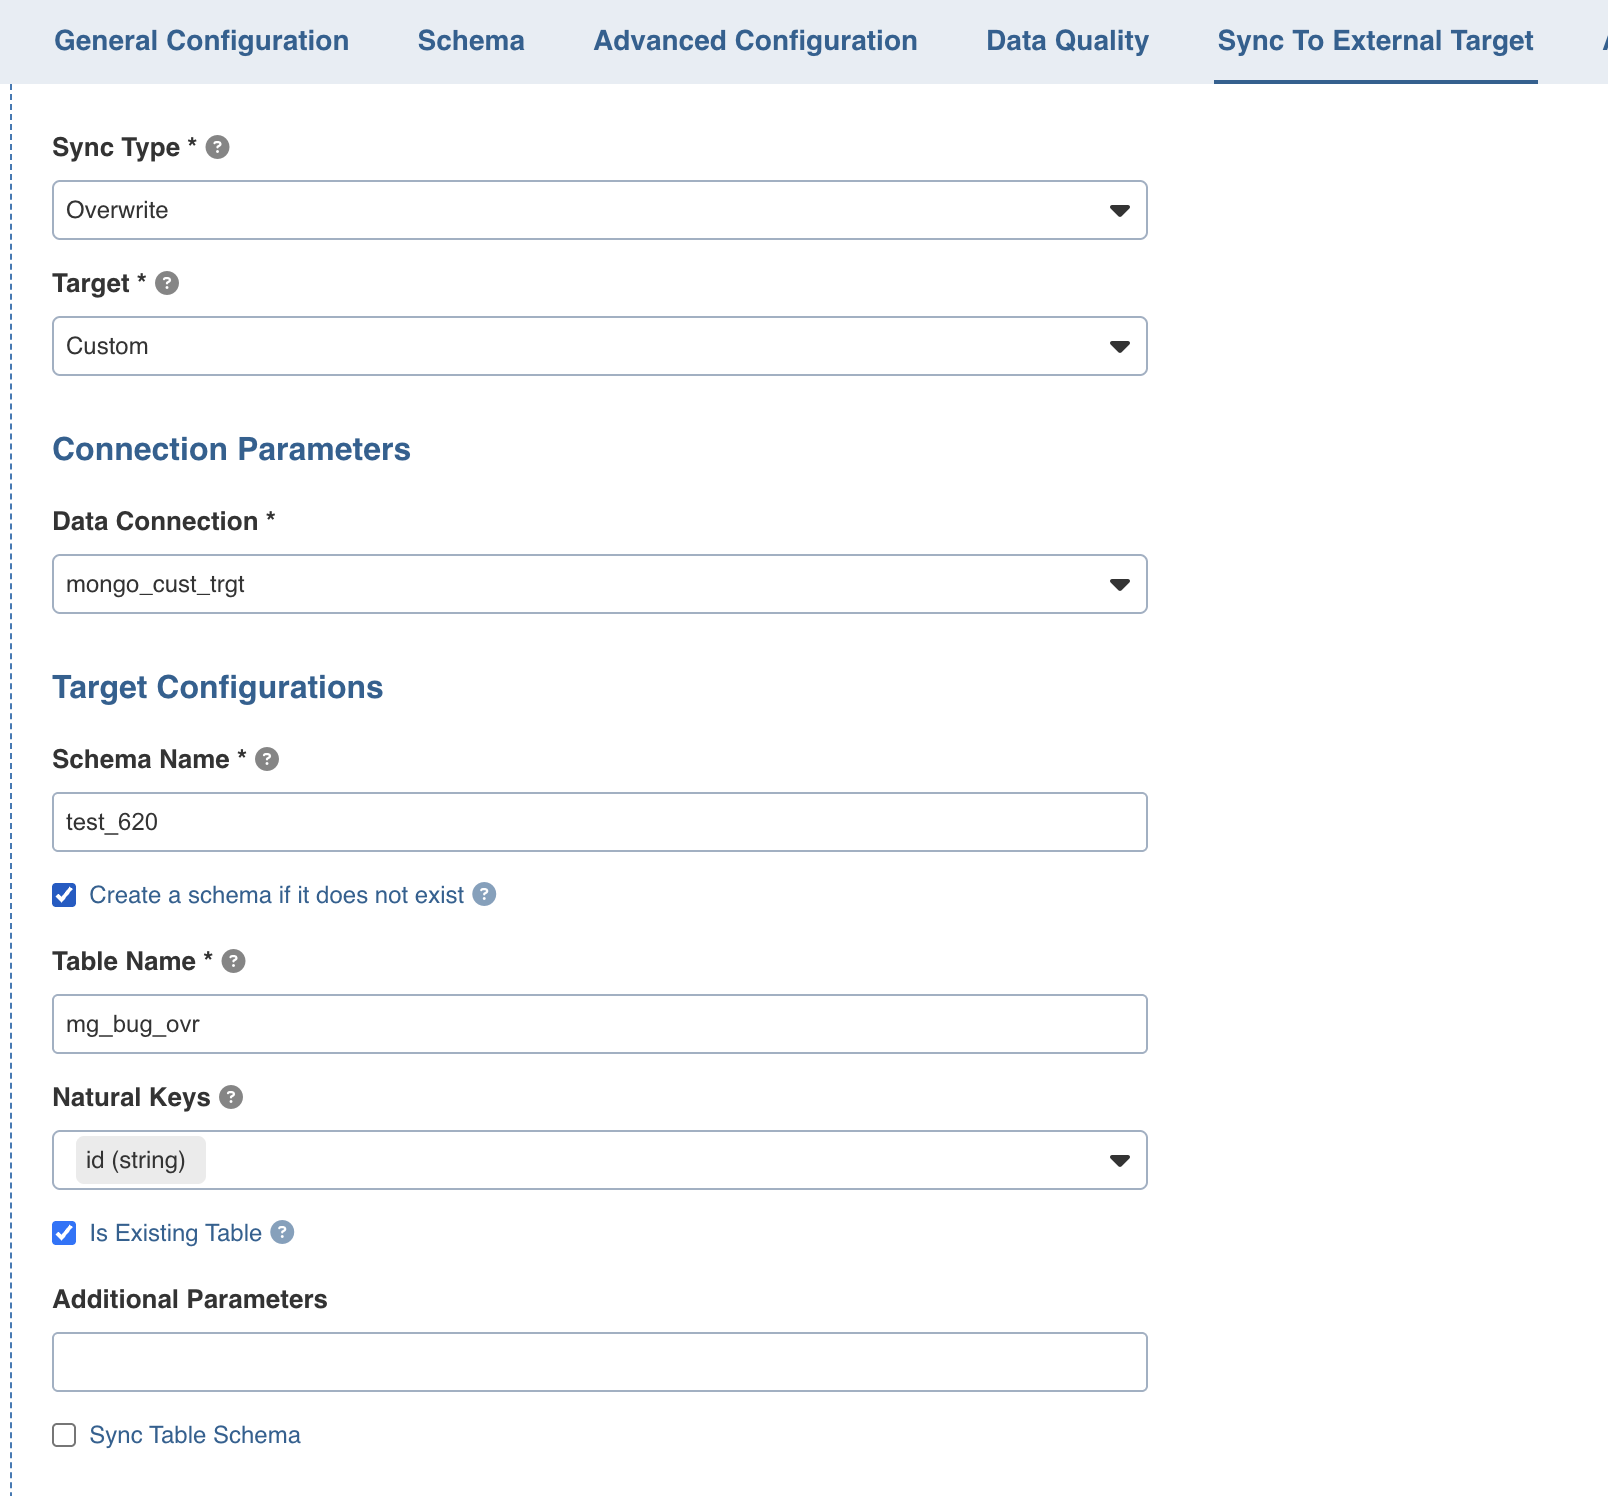Click the Table Name help icon
The height and width of the screenshot is (1496, 1608).
233,961
